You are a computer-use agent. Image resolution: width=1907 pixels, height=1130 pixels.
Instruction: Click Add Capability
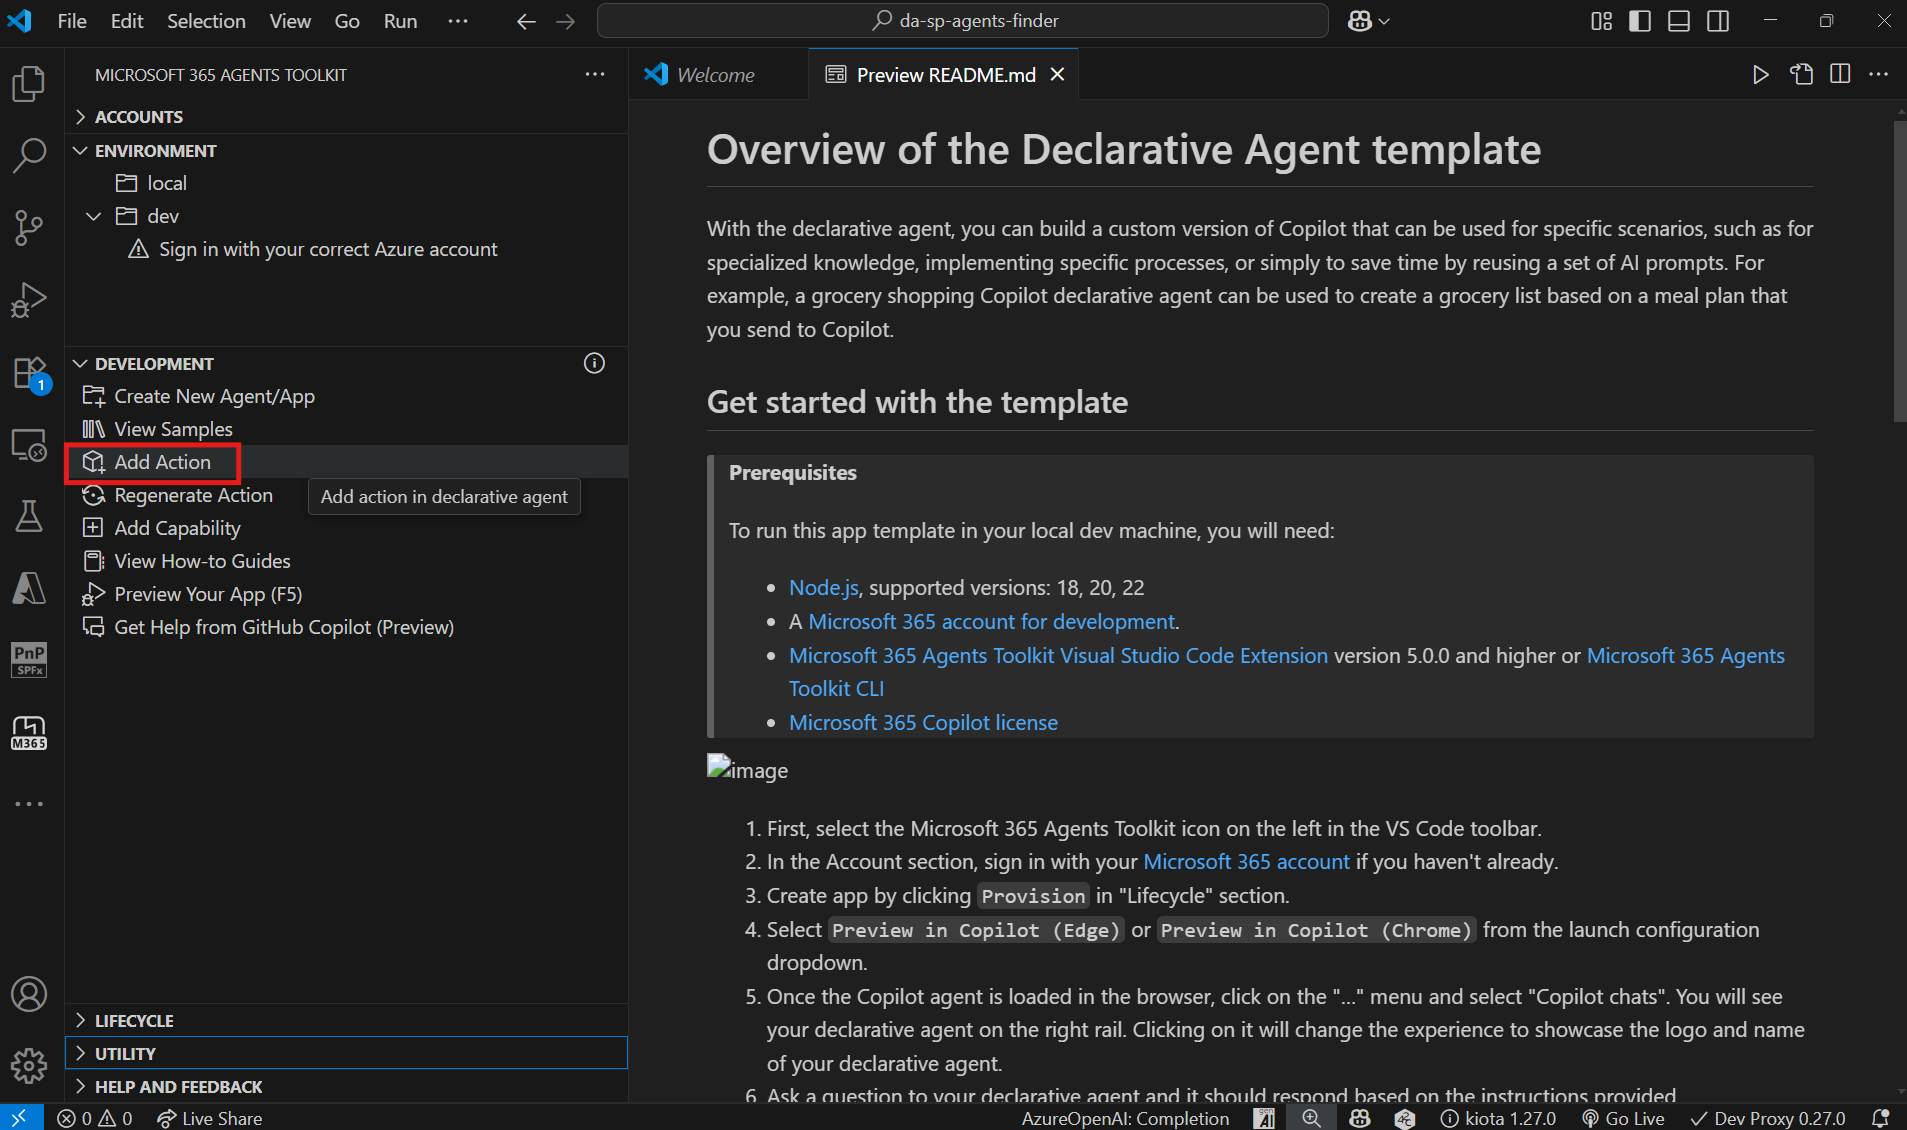click(177, 528)
